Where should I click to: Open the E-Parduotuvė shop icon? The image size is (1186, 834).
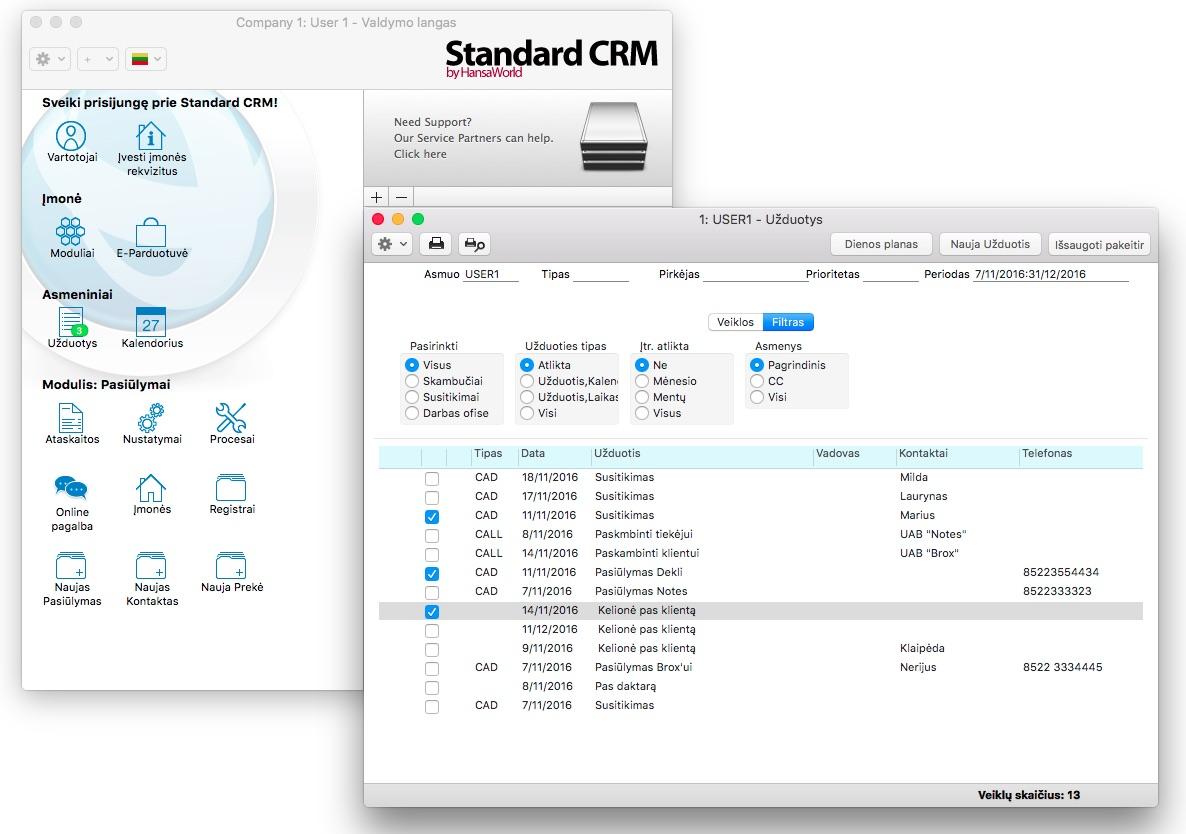[151, 231]
